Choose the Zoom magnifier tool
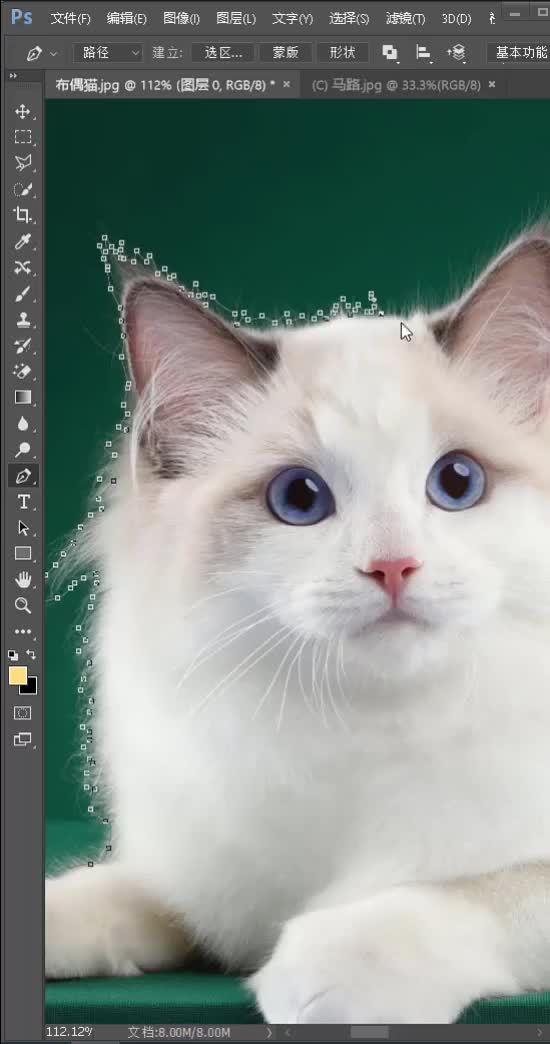The width and height of the screenshot is (550, 1044). pyautogui.click(x=23, y=605)
